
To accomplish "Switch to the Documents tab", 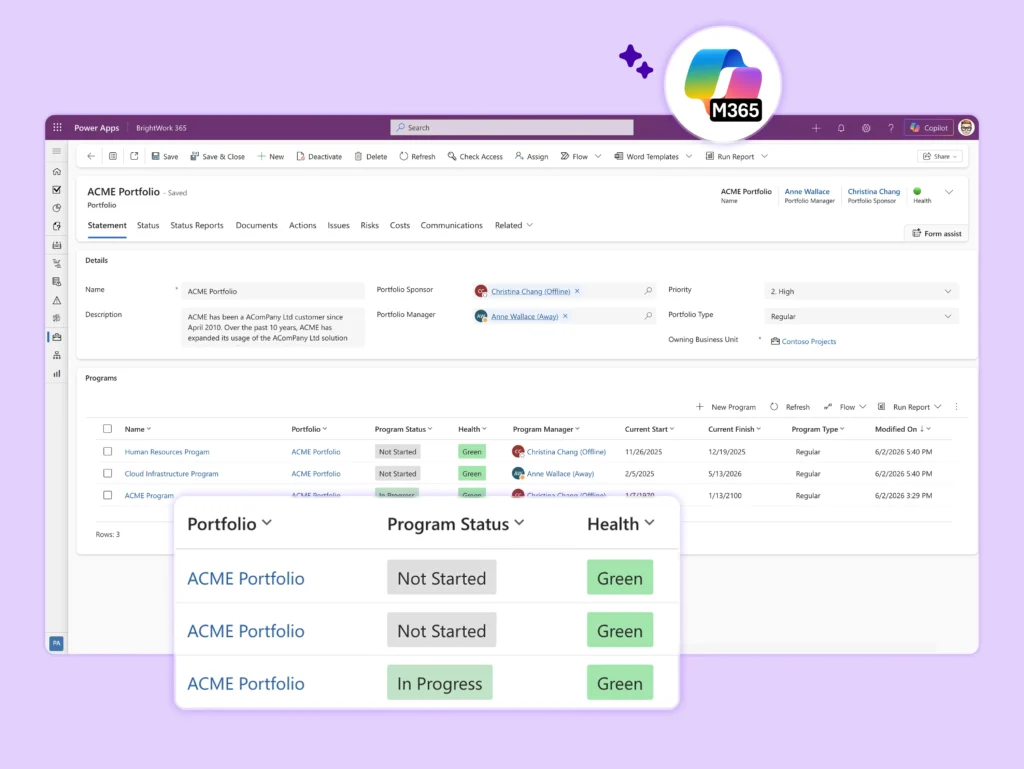I will click(x=257, y=225).
